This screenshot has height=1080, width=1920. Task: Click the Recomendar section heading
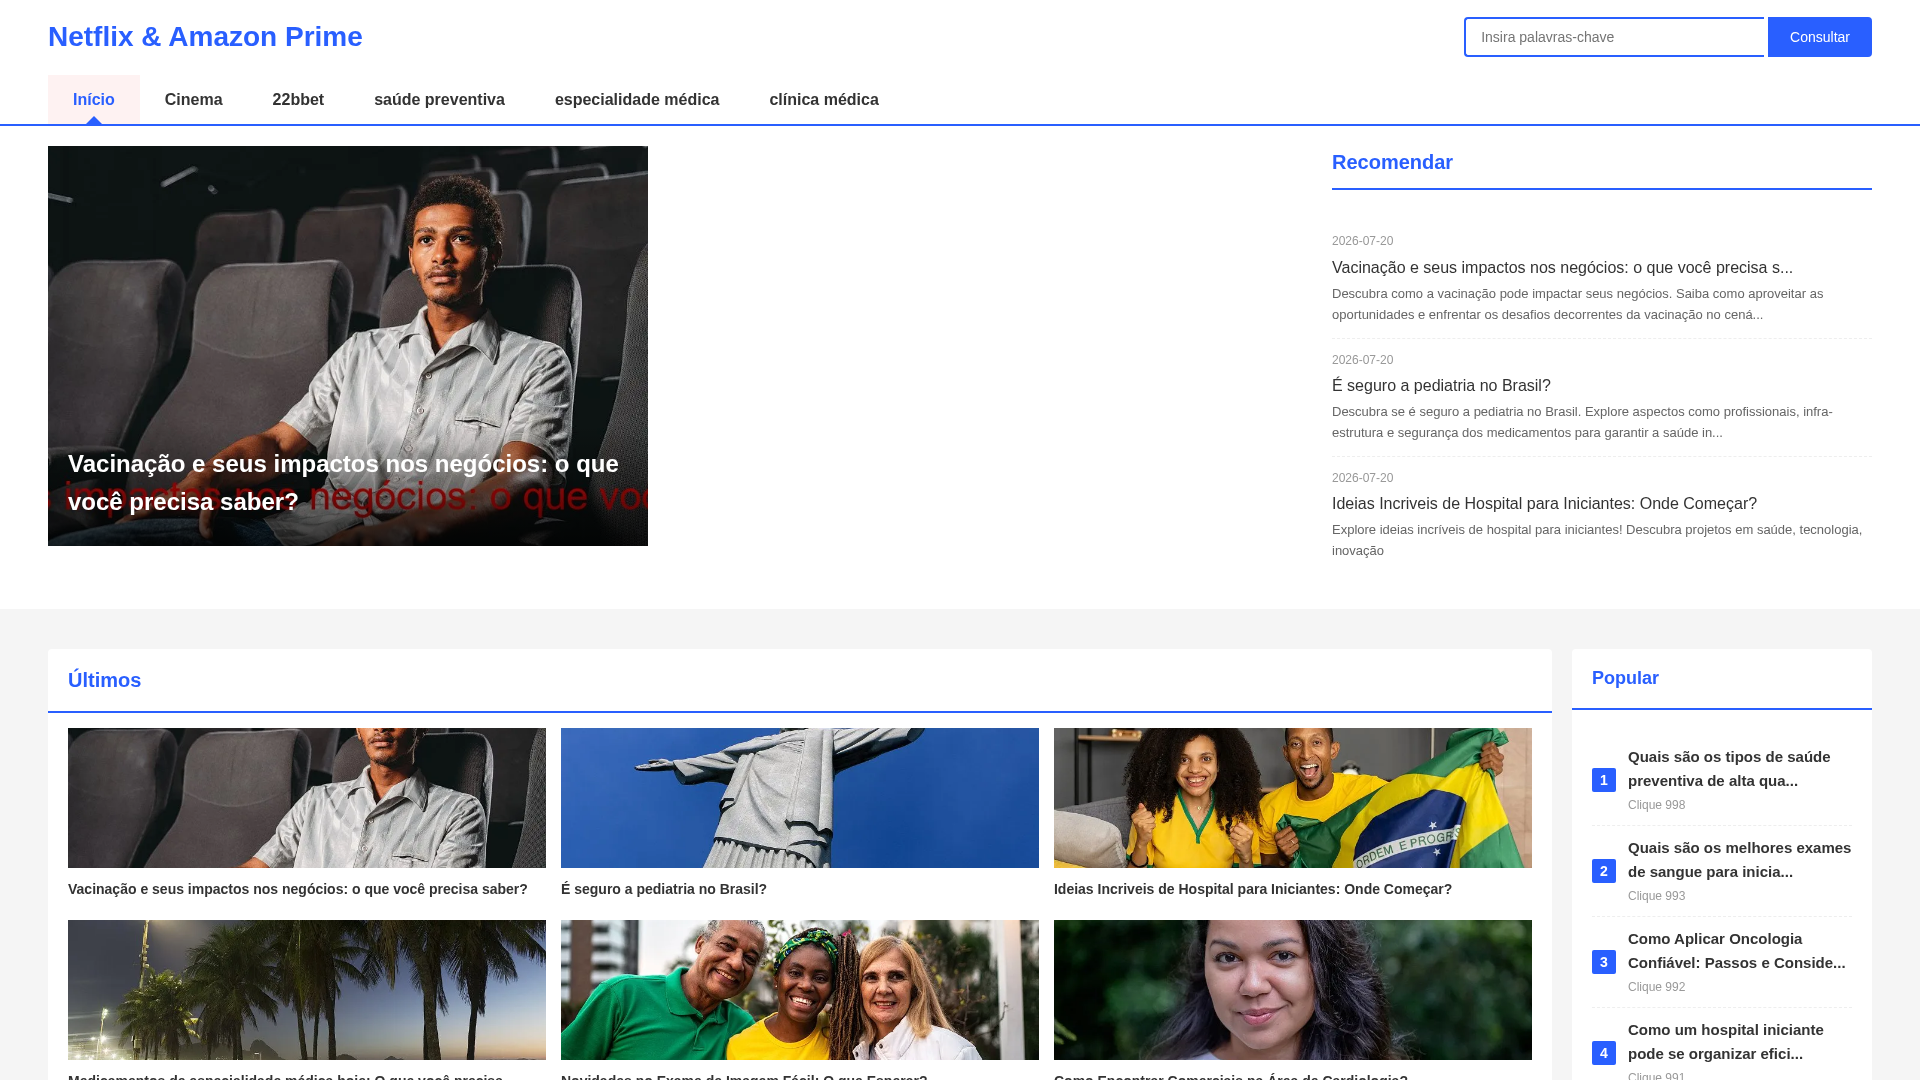[x=1392, y=162]
